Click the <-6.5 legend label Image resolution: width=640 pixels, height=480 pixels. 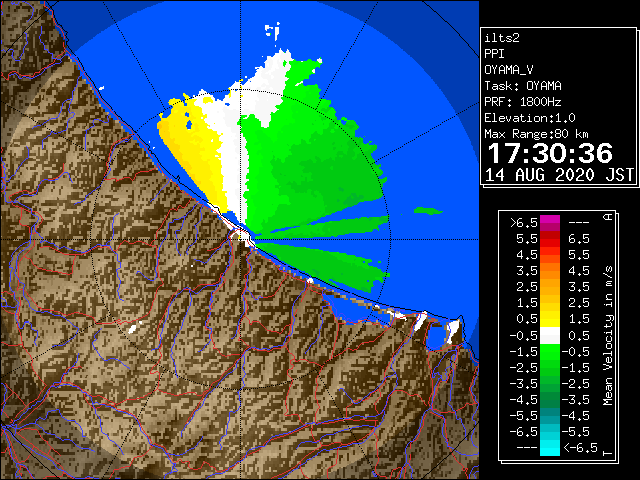[x=580, y=448]
